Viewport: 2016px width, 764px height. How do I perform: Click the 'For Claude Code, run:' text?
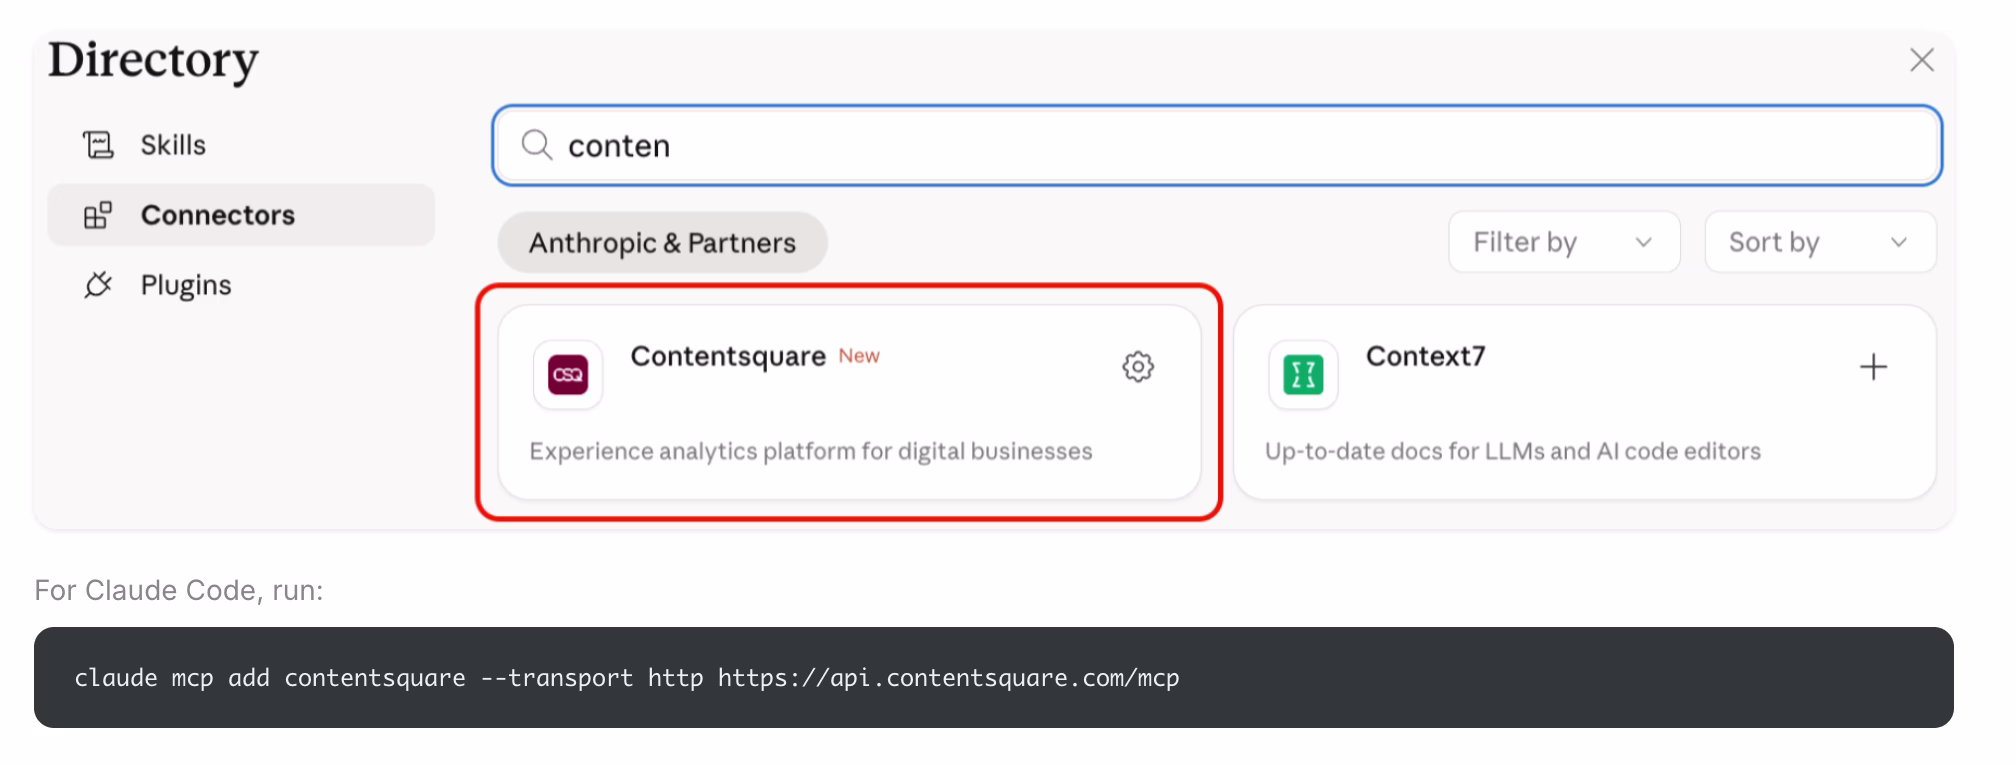tap(179, 590)
